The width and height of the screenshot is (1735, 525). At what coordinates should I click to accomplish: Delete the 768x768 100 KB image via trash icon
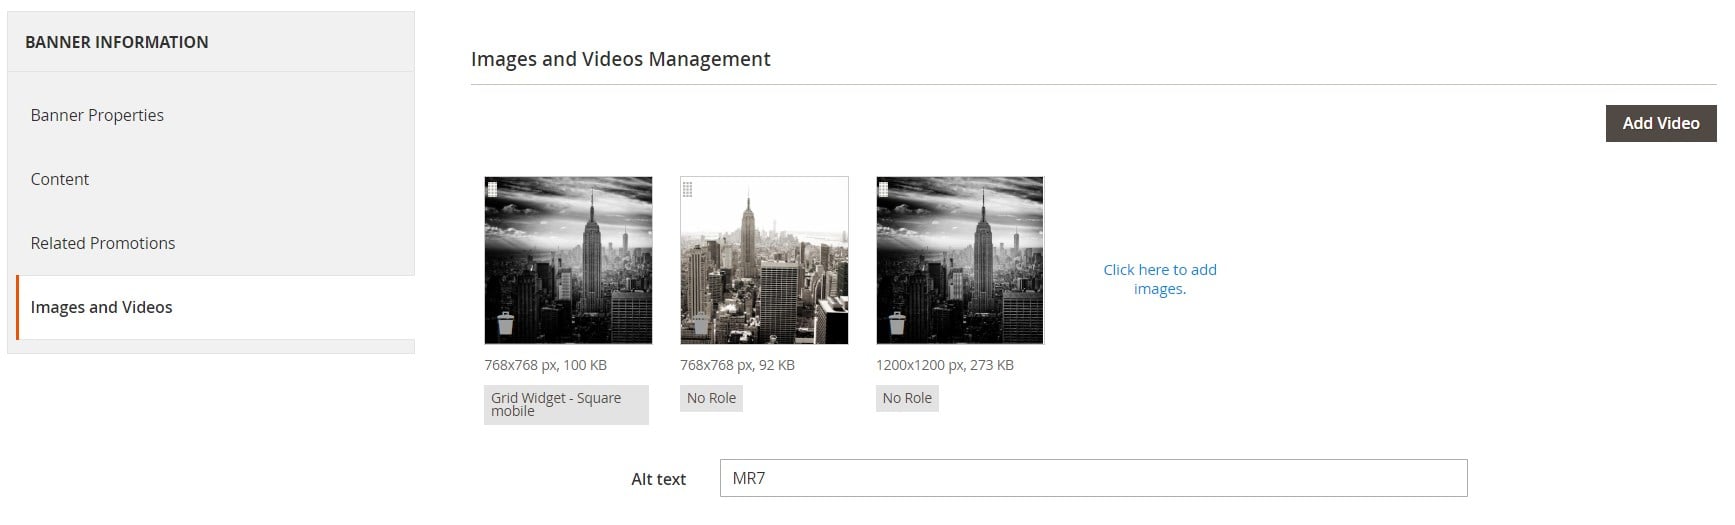pos(505,324)
